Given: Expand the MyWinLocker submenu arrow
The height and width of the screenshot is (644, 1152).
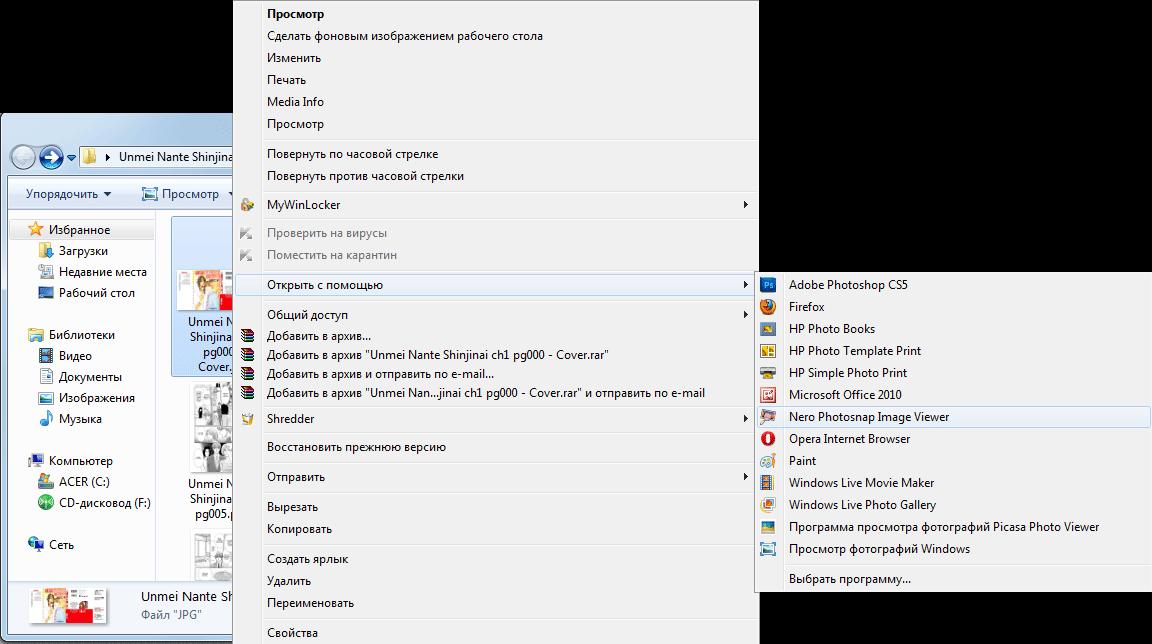Looking at the screenshot, I should tap(745, 205).
